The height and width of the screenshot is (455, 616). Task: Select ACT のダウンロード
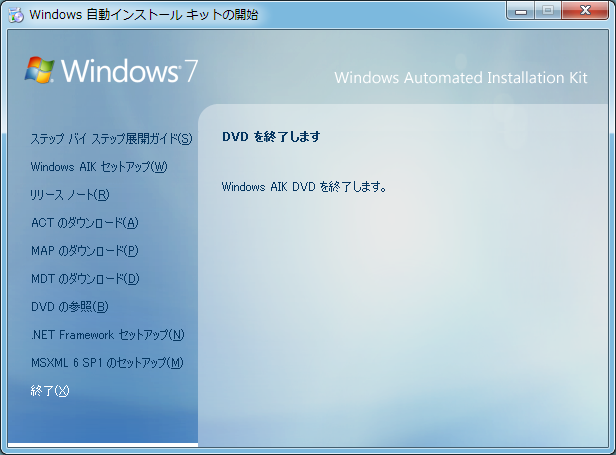pos(84,223)
